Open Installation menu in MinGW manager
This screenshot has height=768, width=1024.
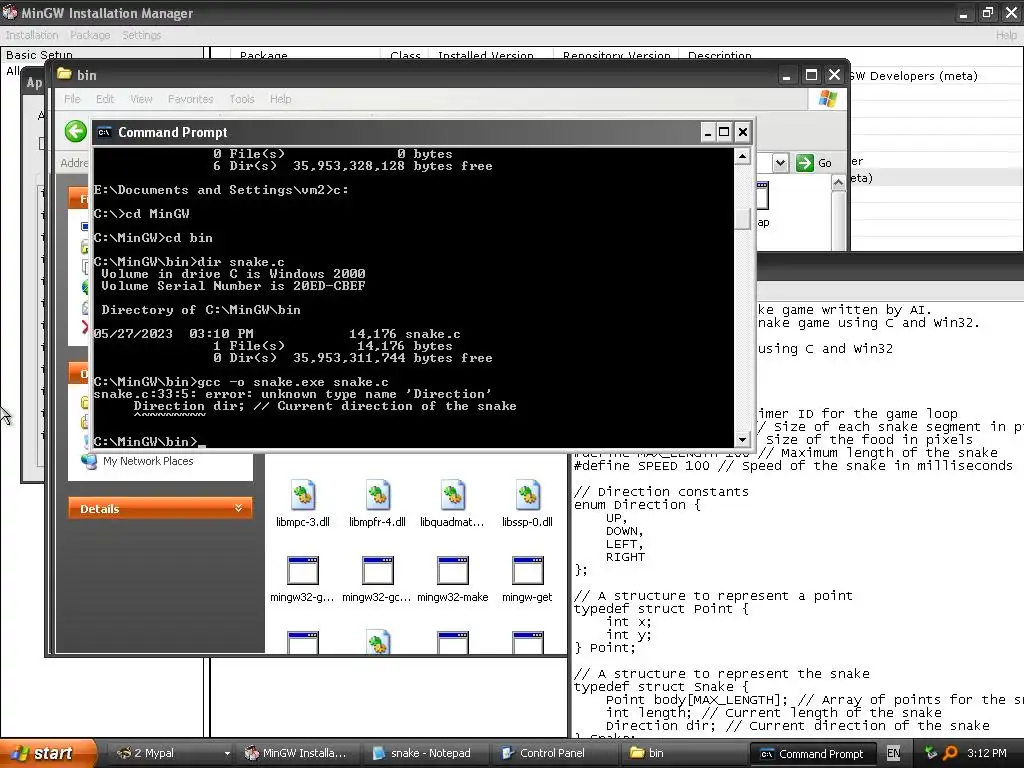point(32,35)
